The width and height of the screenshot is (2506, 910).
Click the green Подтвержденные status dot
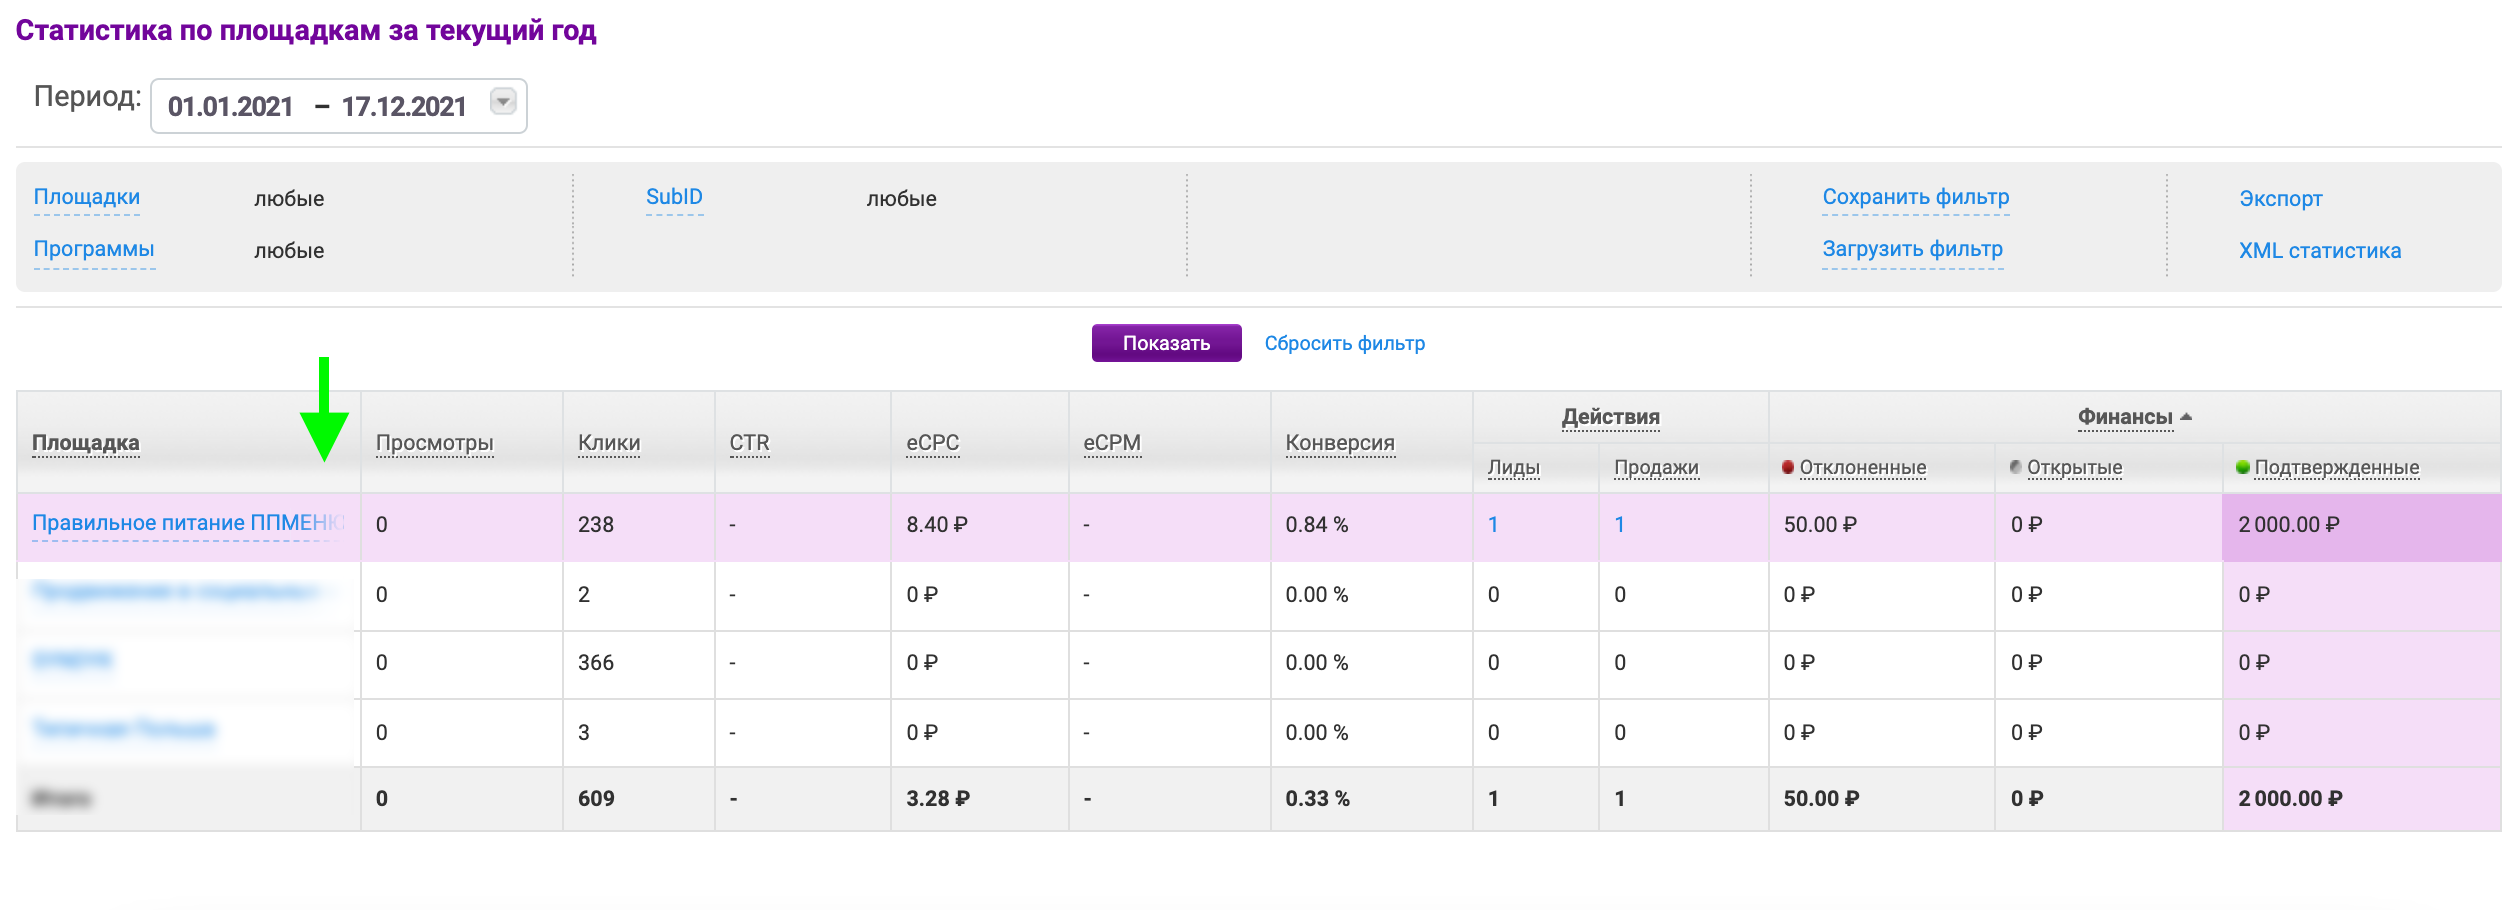tap(2243, 467)
